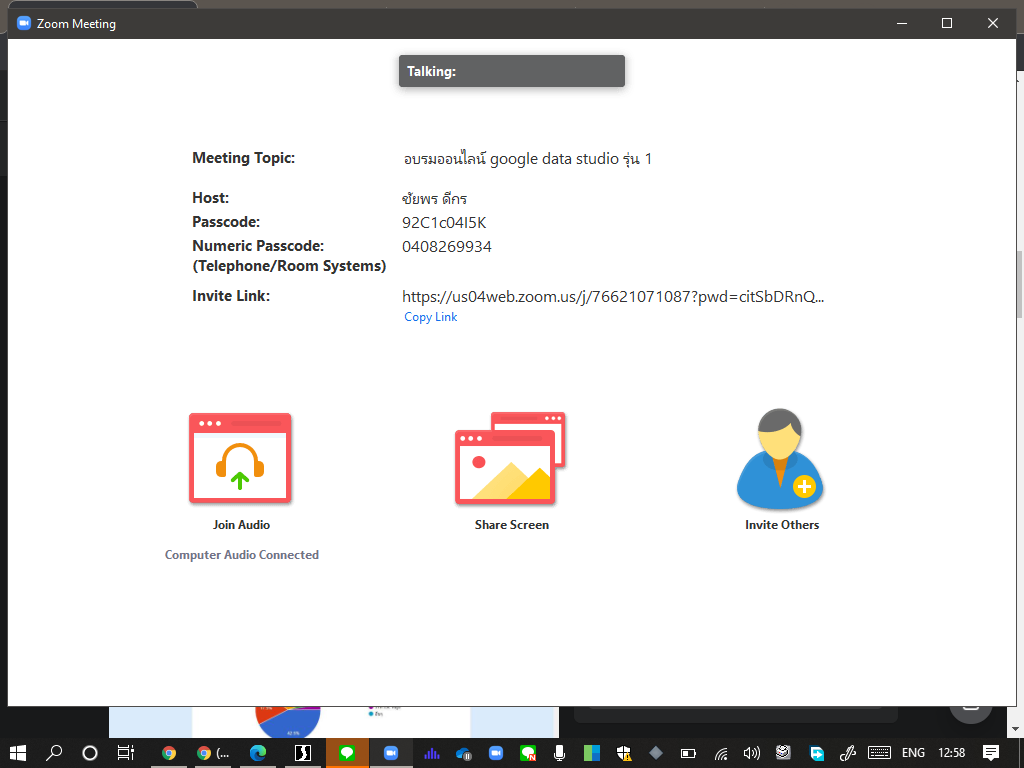
Task: Click the Talking indicator bar
Action: pos(512,71)
